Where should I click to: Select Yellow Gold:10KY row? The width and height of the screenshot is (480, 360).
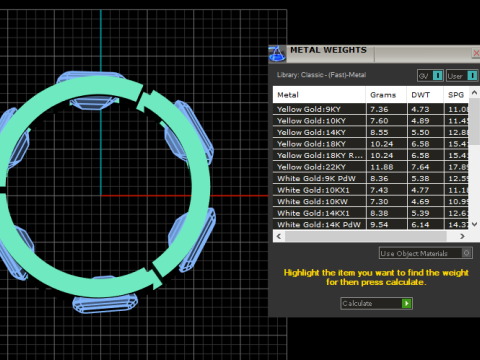(x=371, y=121)
